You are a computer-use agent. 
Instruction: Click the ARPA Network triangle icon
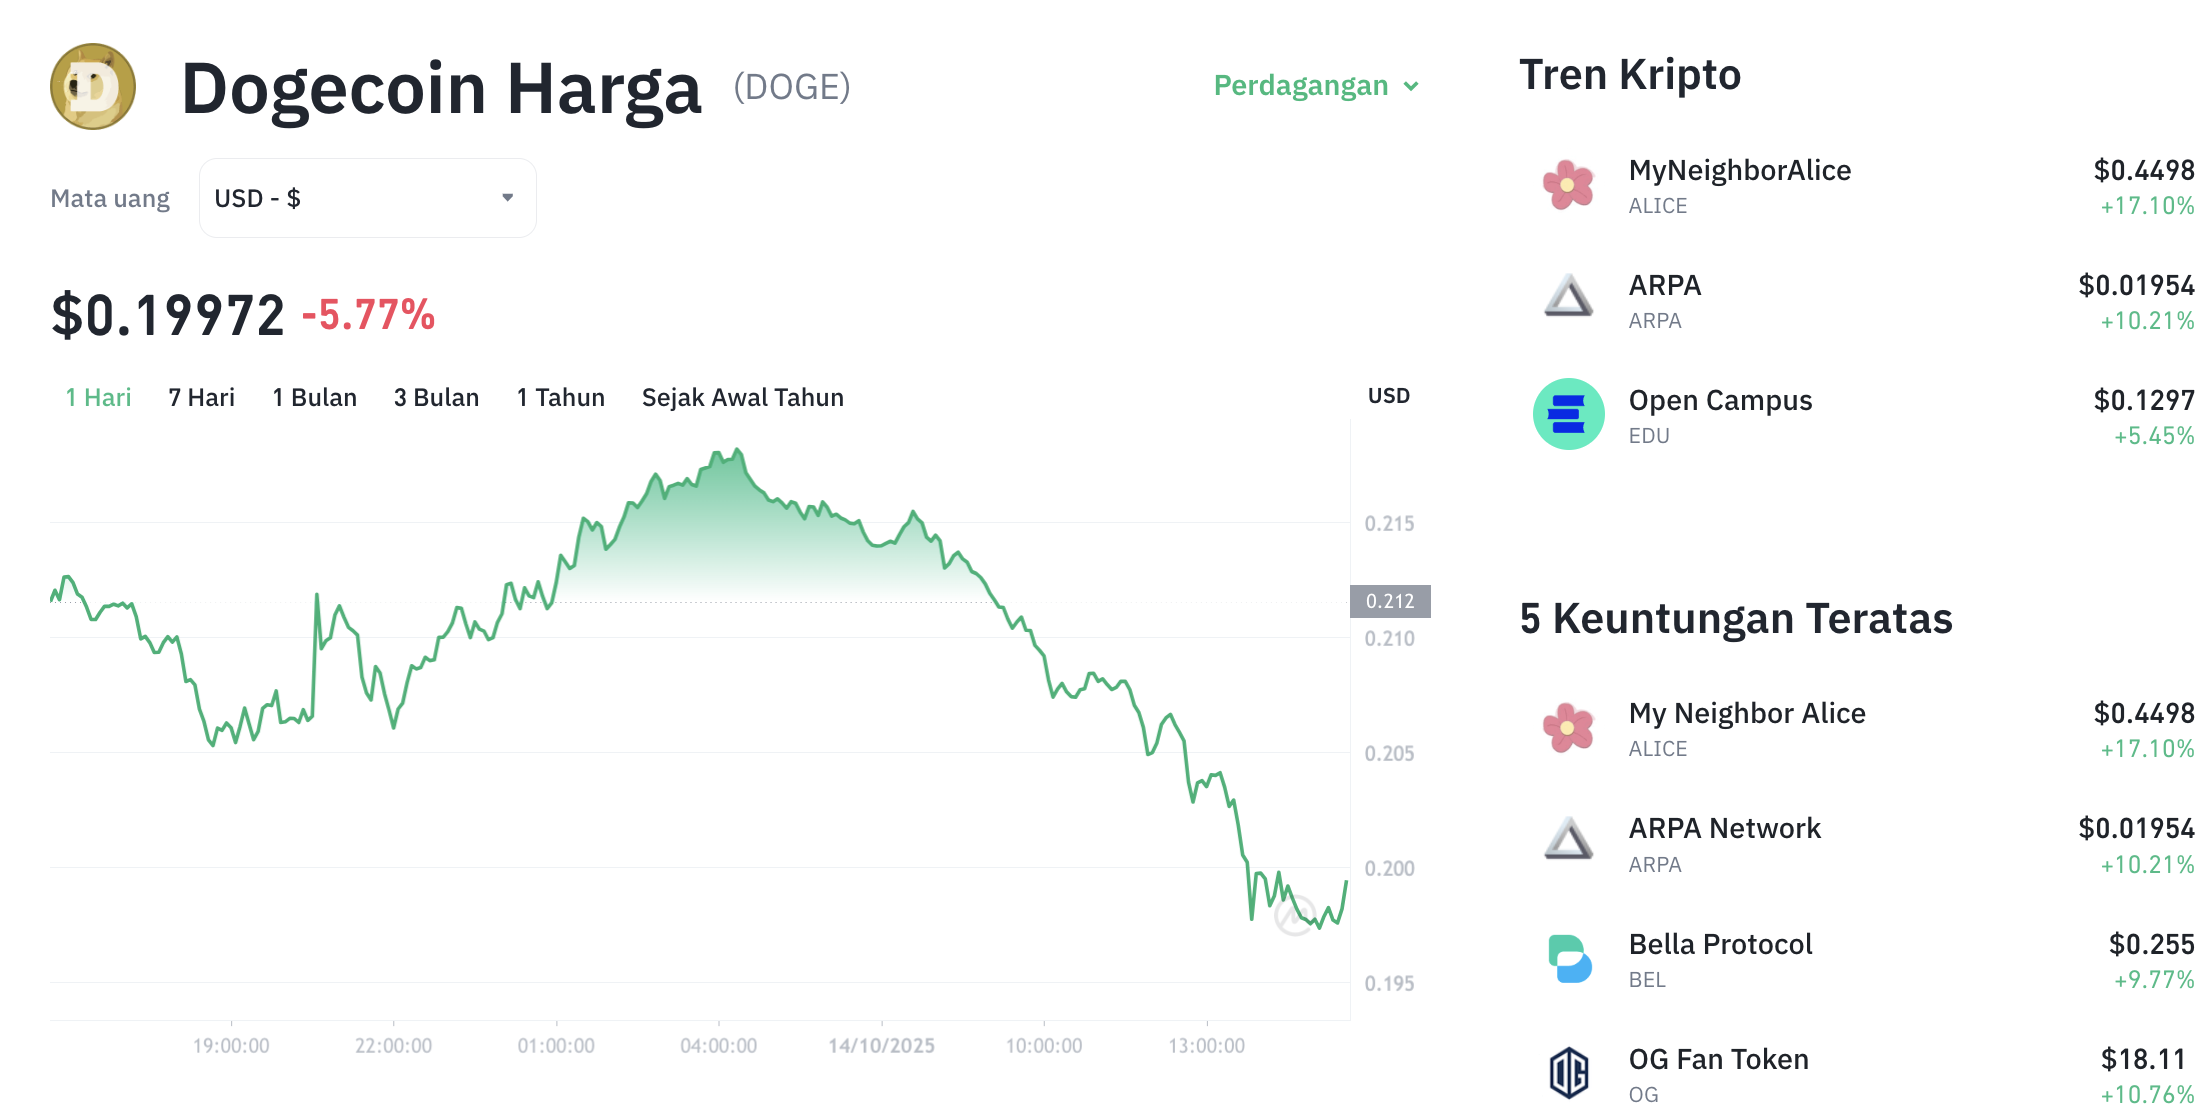1568,841
